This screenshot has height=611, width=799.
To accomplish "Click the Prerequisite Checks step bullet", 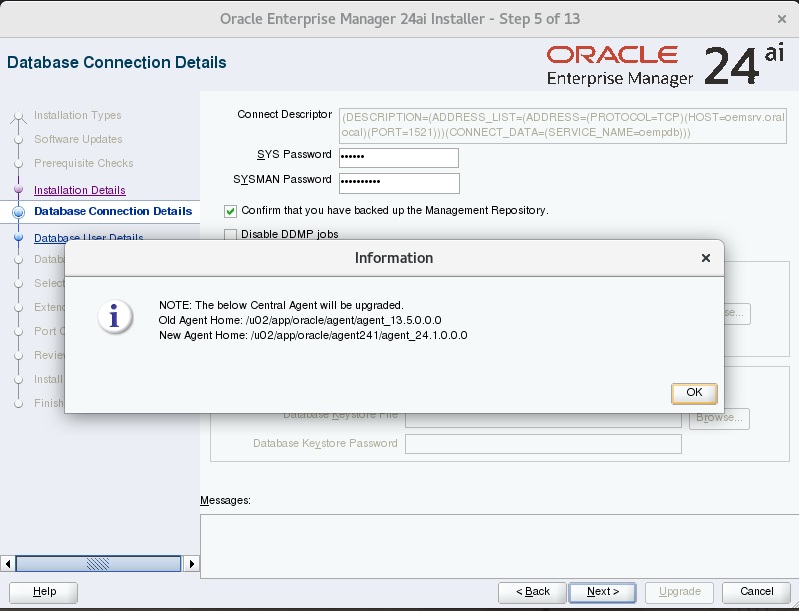I will (19, 164).
